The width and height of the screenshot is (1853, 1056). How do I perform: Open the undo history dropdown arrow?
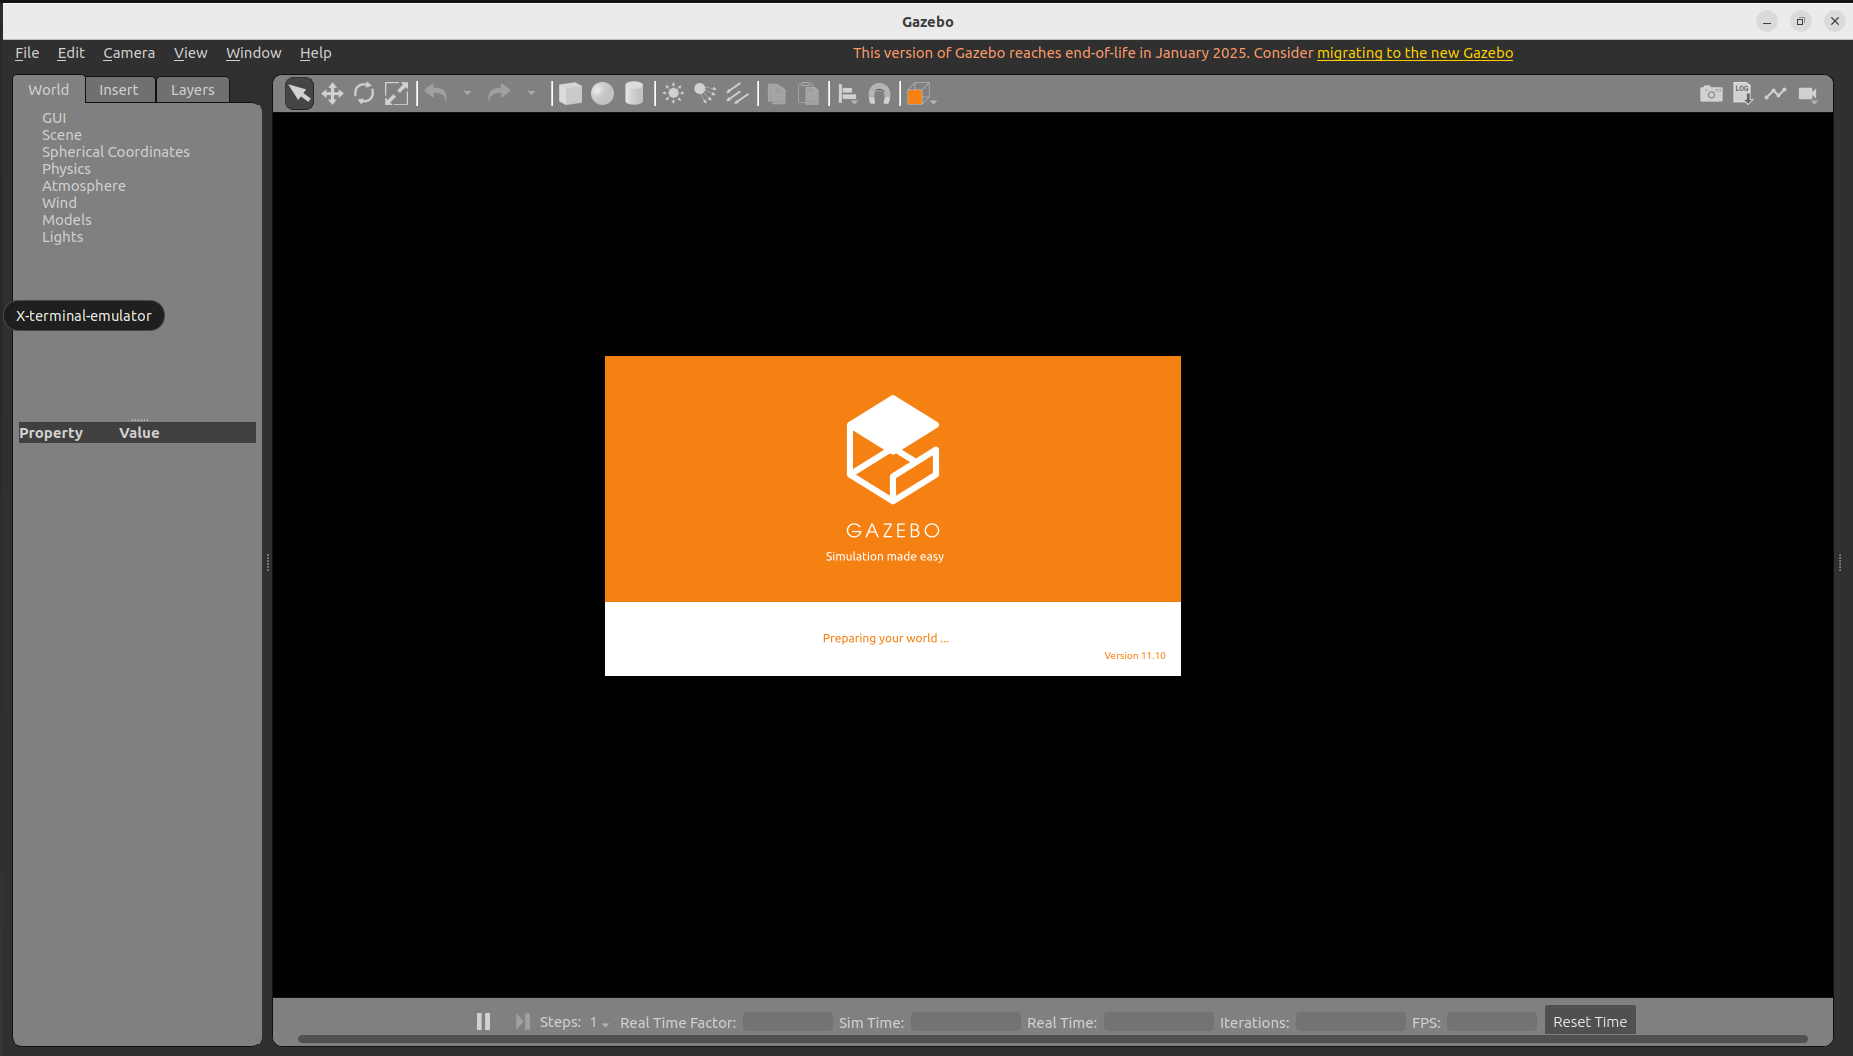coord(467,94)
